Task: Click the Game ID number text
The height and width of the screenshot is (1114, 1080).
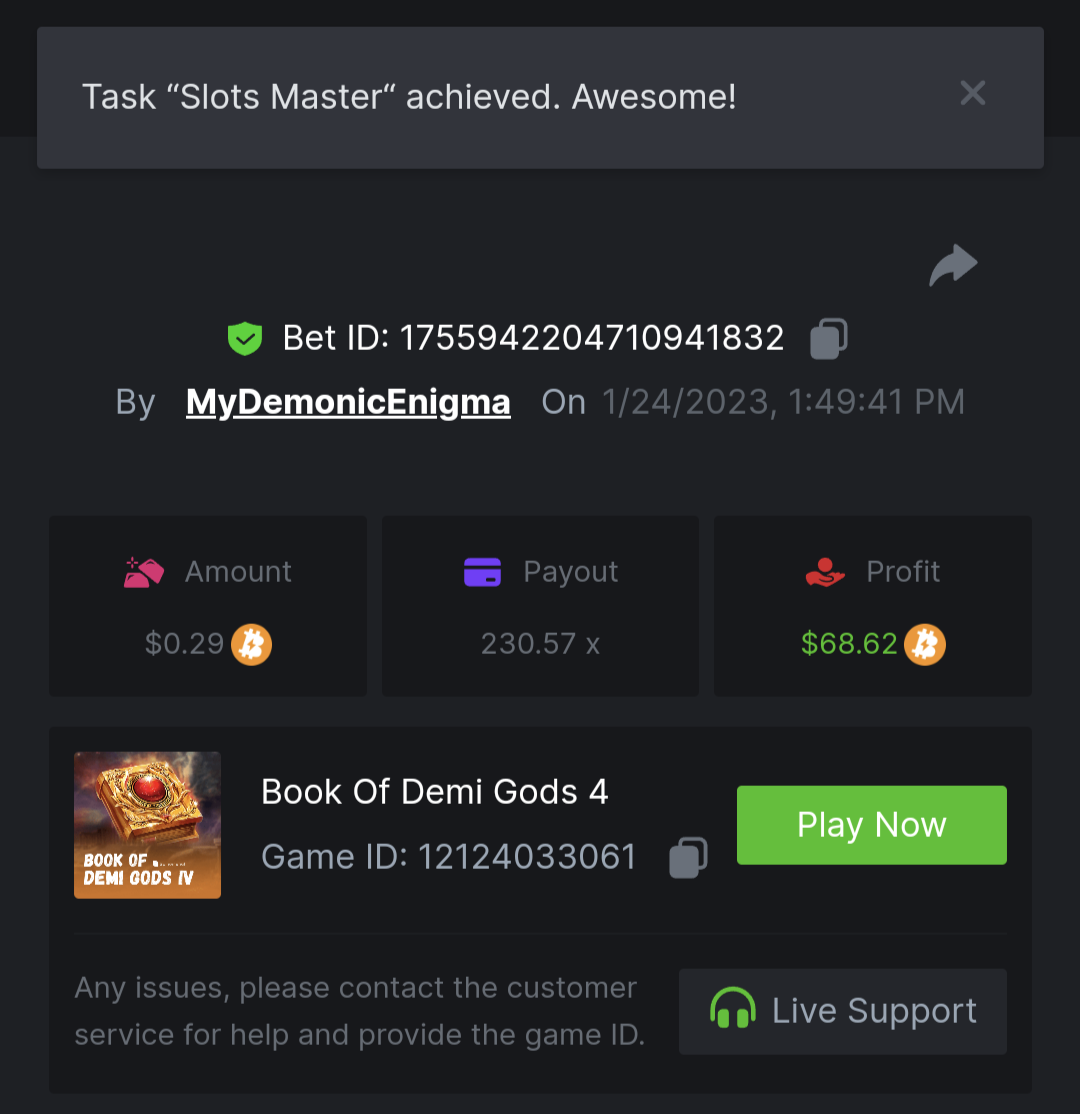Action: [526, 857]
